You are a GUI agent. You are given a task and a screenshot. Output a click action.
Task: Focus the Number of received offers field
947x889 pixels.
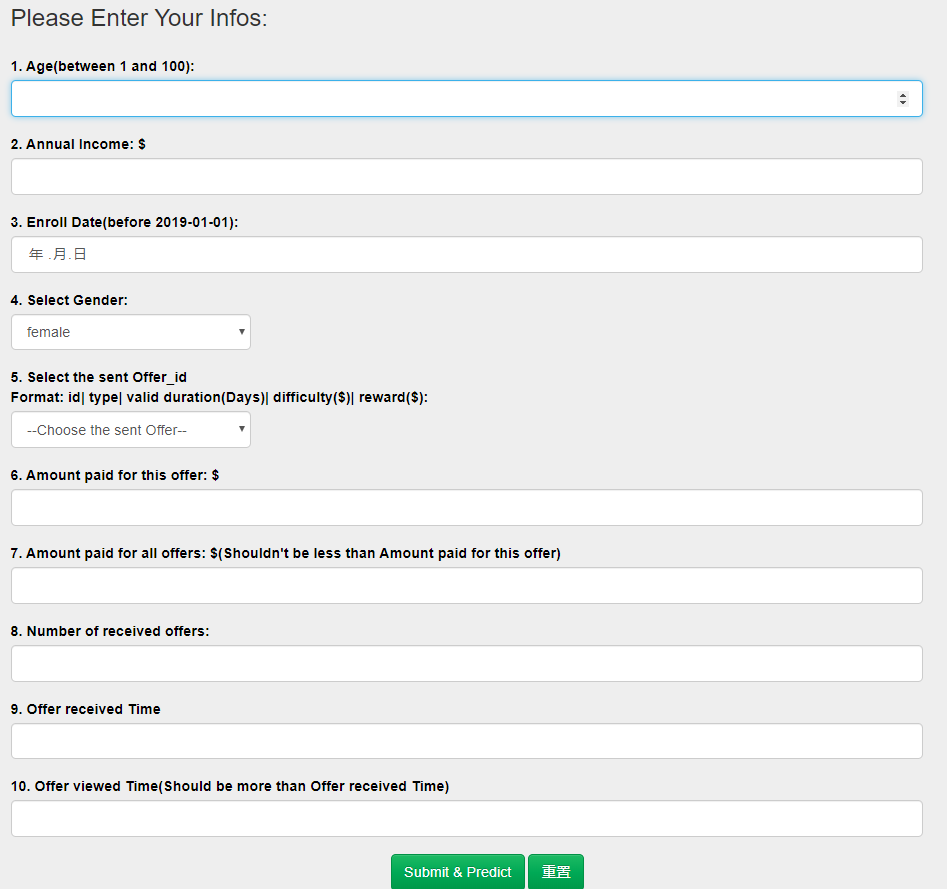pos(466,663)
